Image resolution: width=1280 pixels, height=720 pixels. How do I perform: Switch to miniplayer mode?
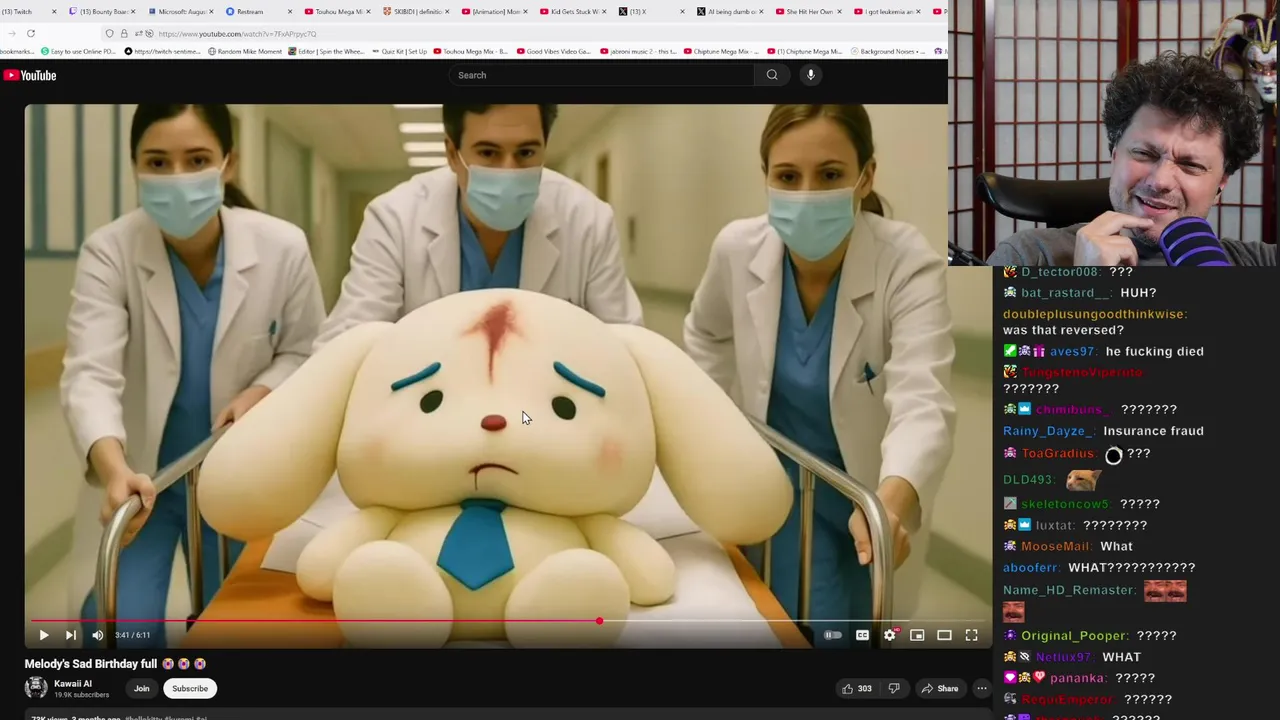[917, 635]
